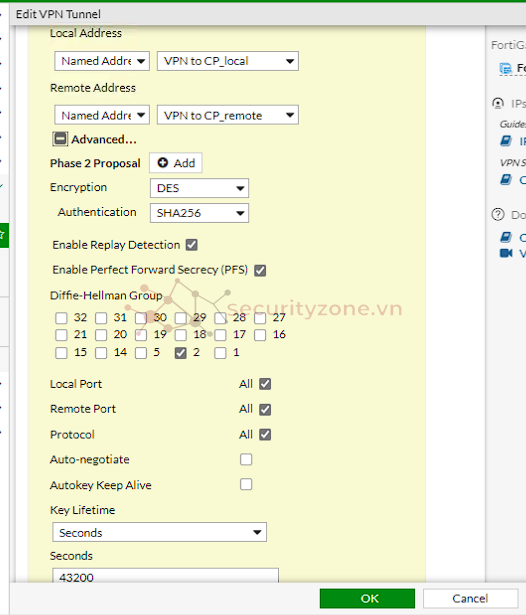The image size is (526, 615).
Task: Disable Enable Replay Detection checkbox
Action: (x=192, y=245)
